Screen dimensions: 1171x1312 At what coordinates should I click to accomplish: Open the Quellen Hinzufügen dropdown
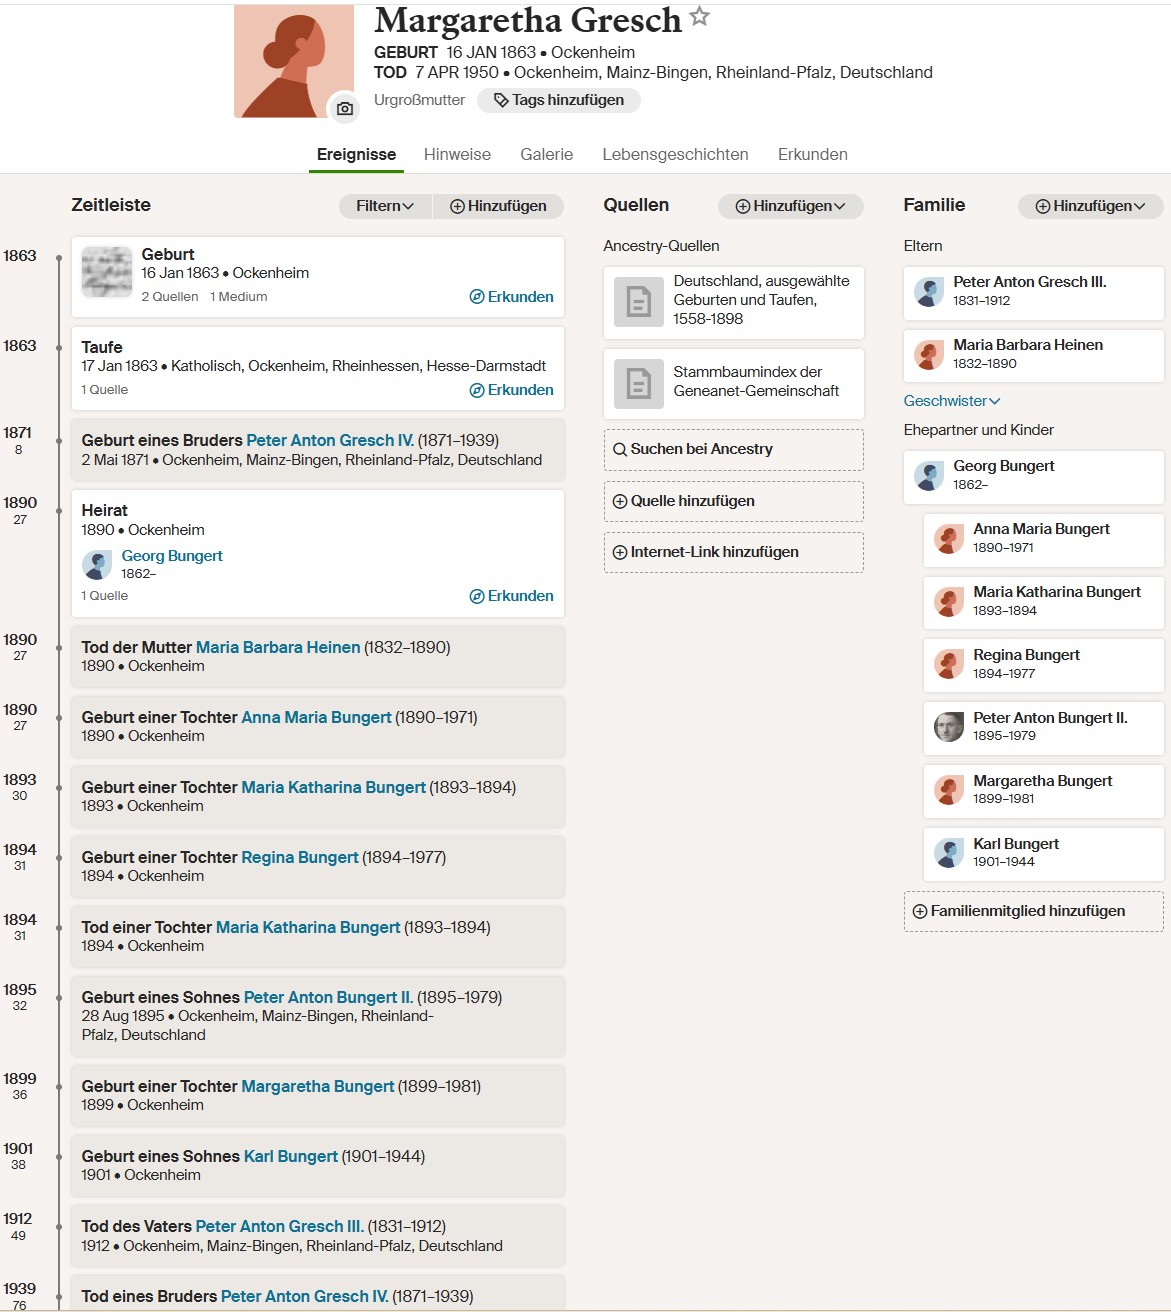click(x=790, y=206)
